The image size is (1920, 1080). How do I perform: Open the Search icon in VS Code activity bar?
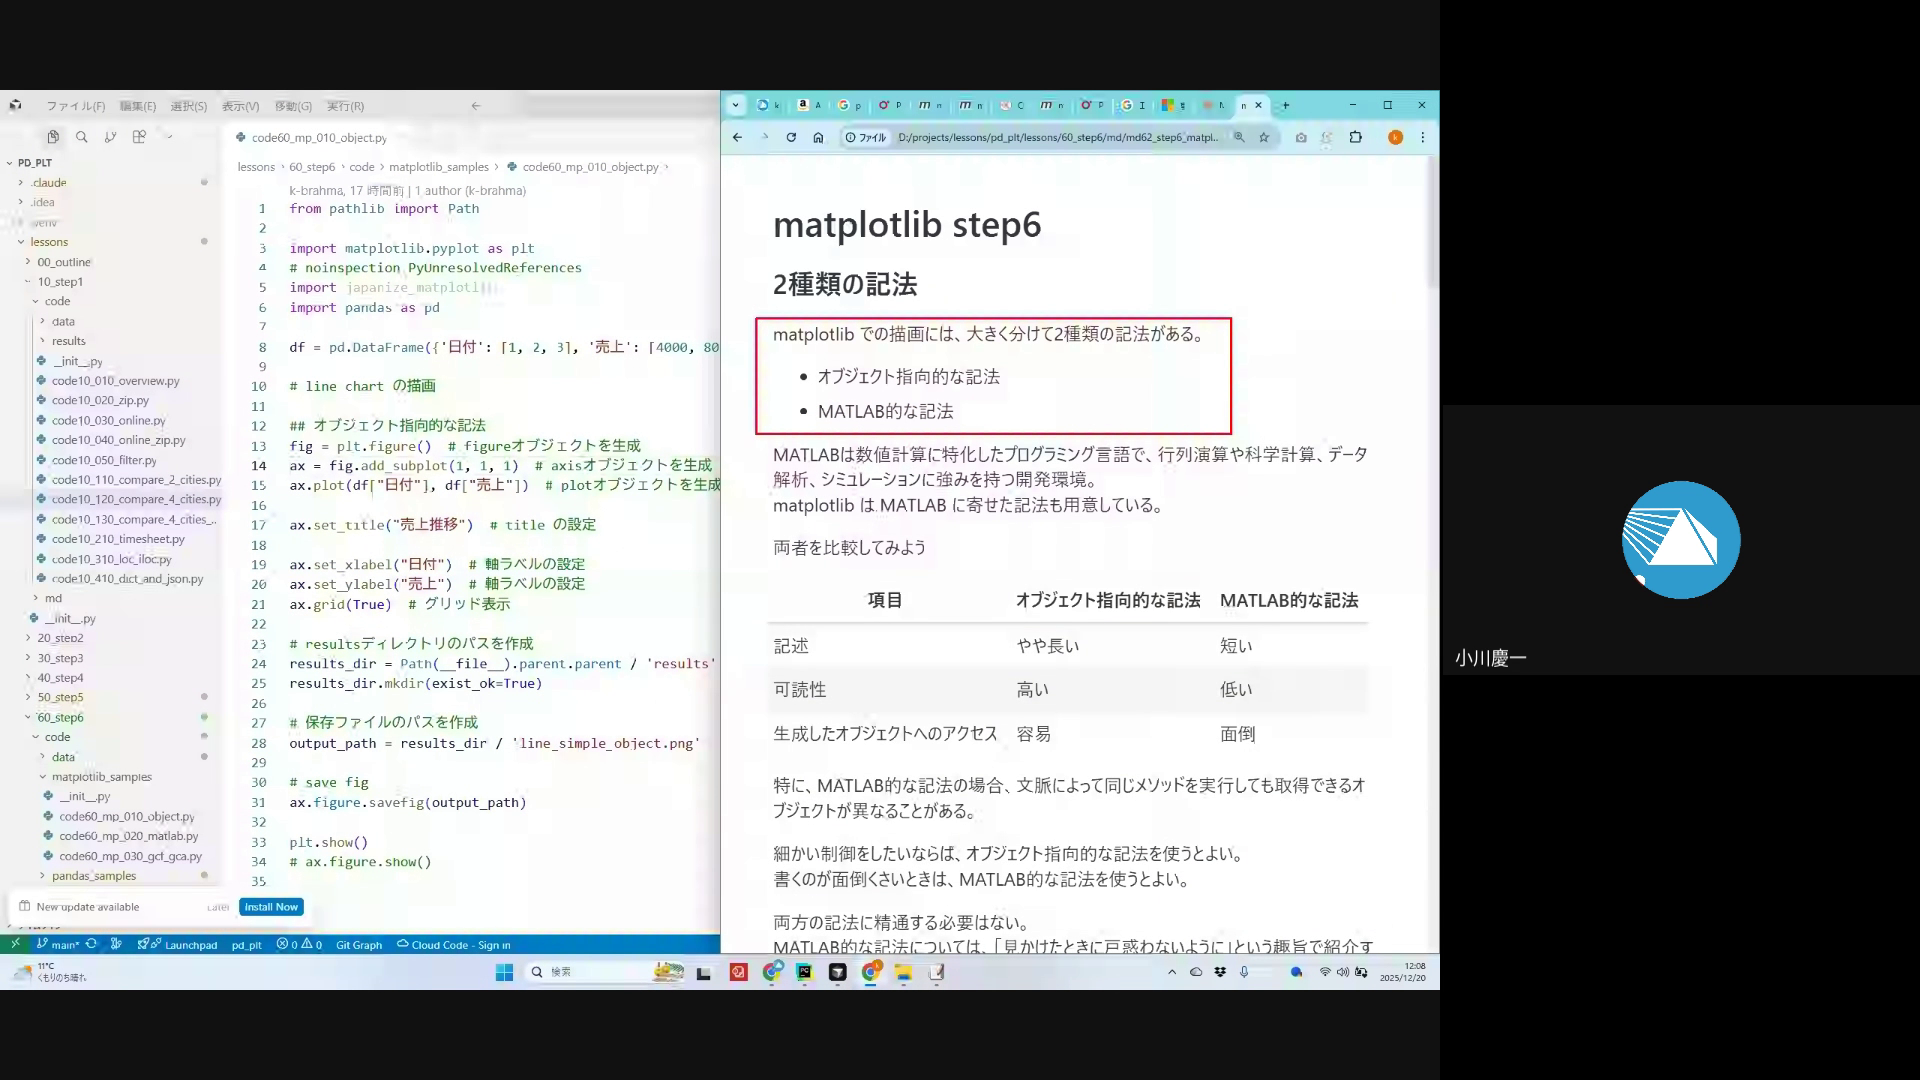[x=82, y=137]
